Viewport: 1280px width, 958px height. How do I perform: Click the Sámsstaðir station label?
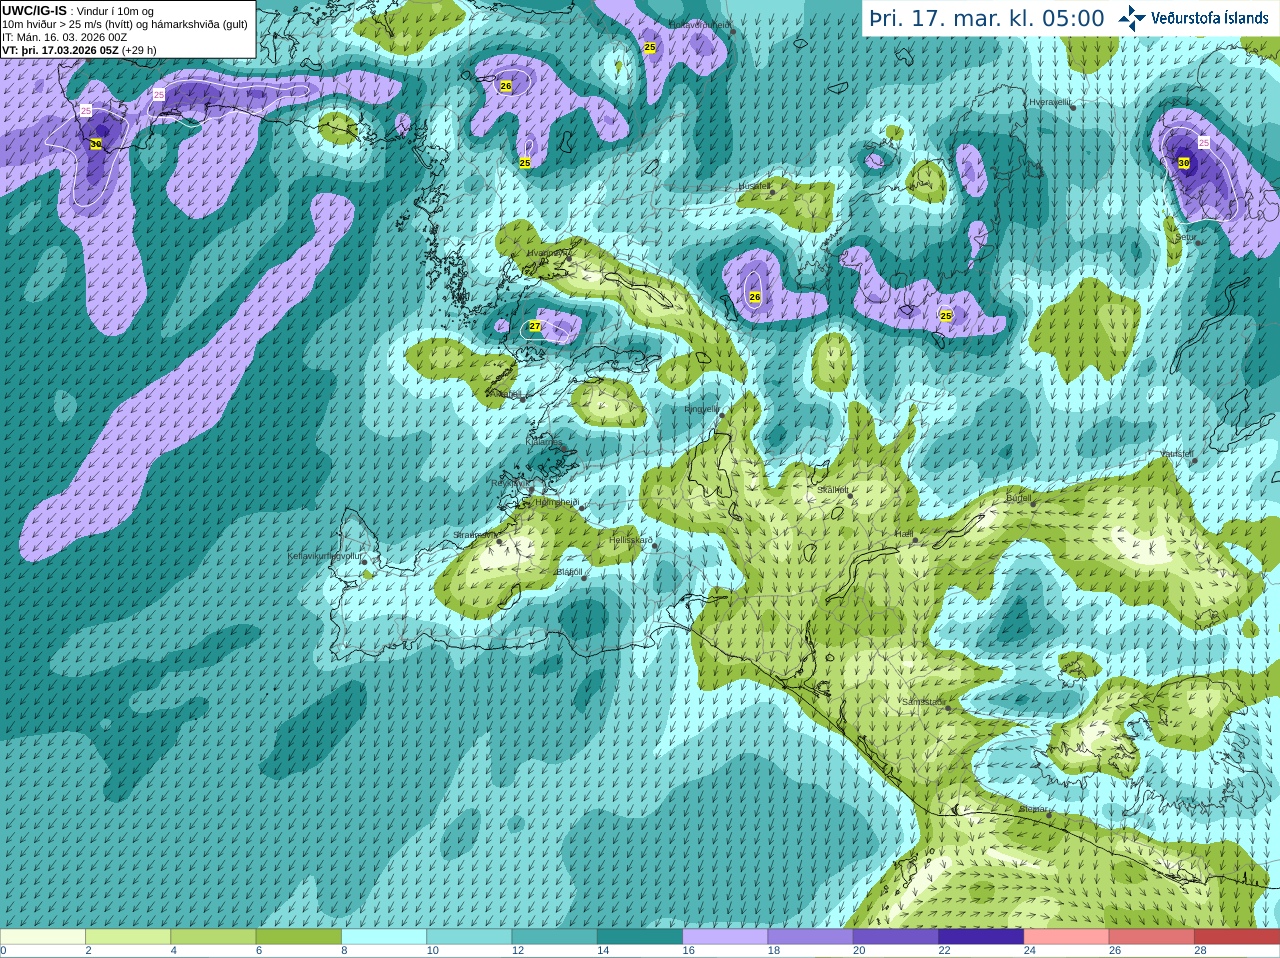pyautogui.click(x=923, y=702)
